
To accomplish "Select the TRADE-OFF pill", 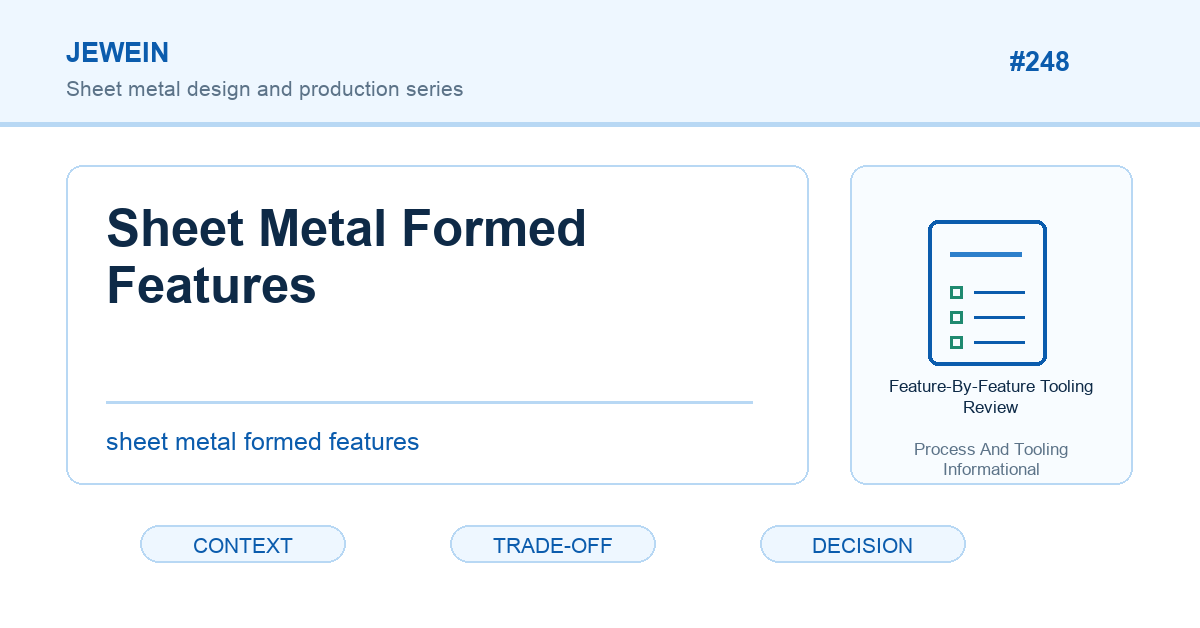I will 553,545.
